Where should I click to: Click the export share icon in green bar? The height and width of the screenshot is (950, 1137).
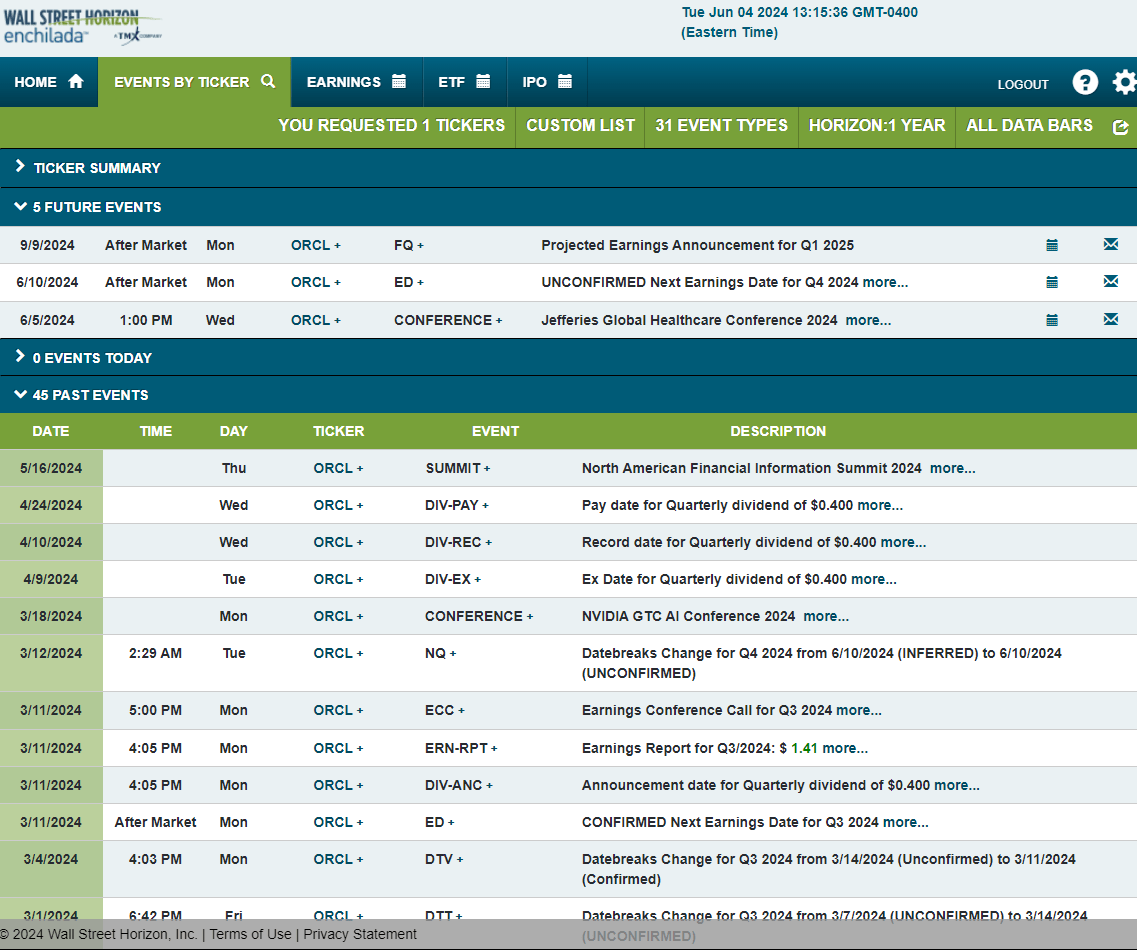1120,127
